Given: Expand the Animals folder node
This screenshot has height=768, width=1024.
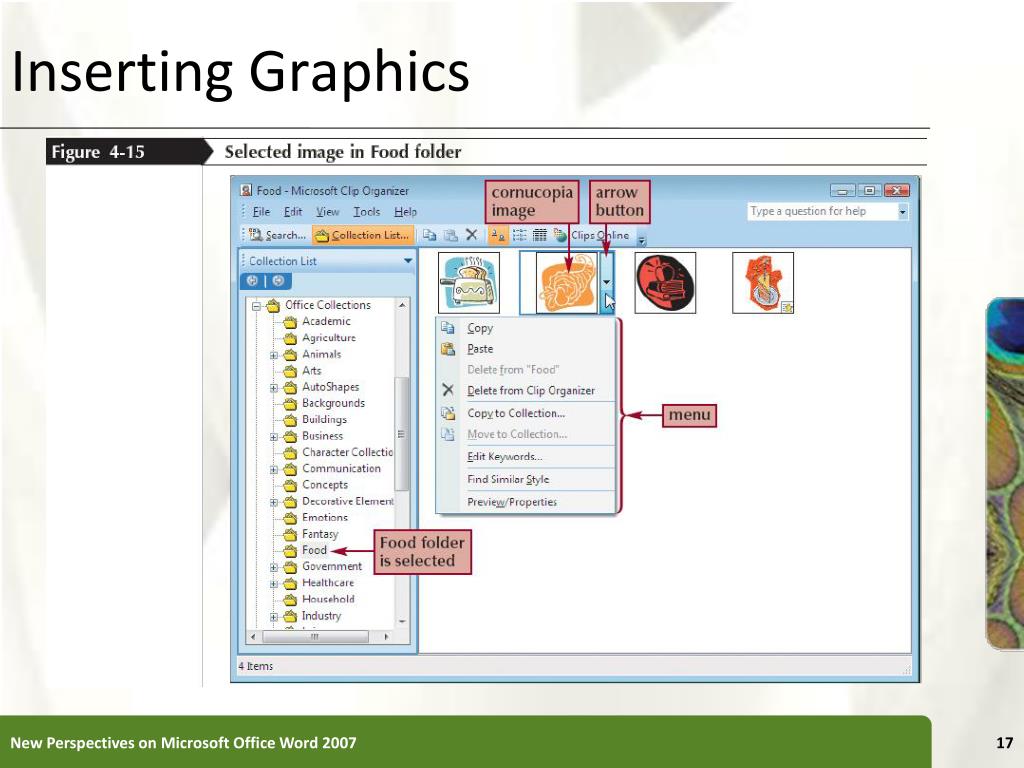Looking at the screenshot, I should coord(274,355).
